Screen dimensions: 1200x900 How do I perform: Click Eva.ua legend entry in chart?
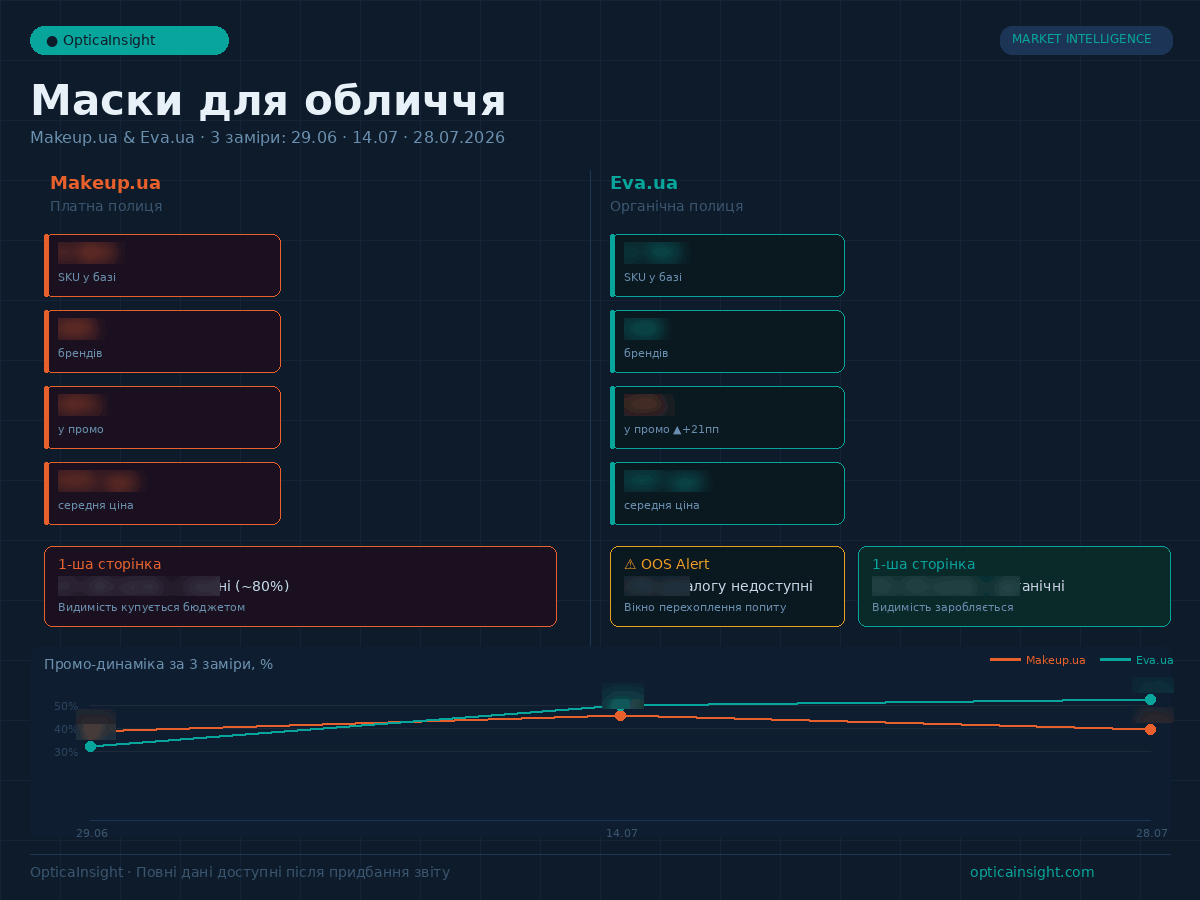pos(1136,660)
